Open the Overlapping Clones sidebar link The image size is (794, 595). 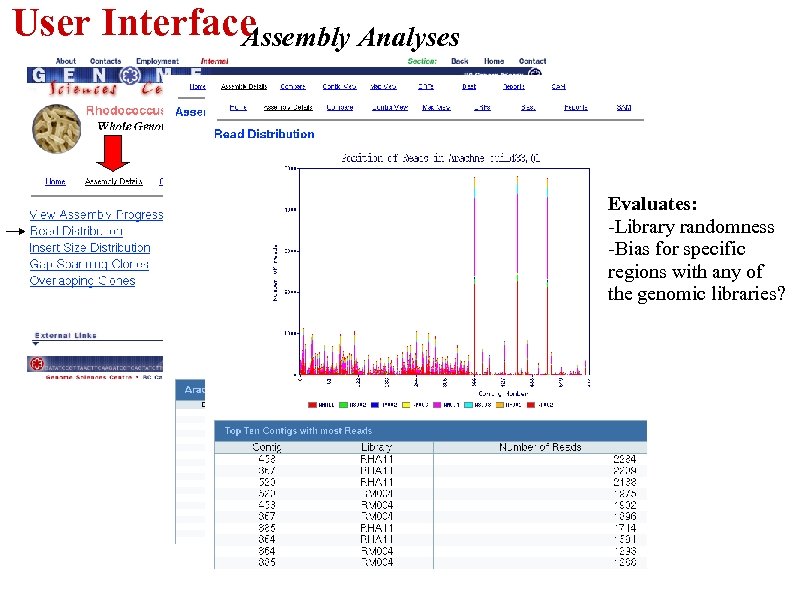(x=82, y=281)
